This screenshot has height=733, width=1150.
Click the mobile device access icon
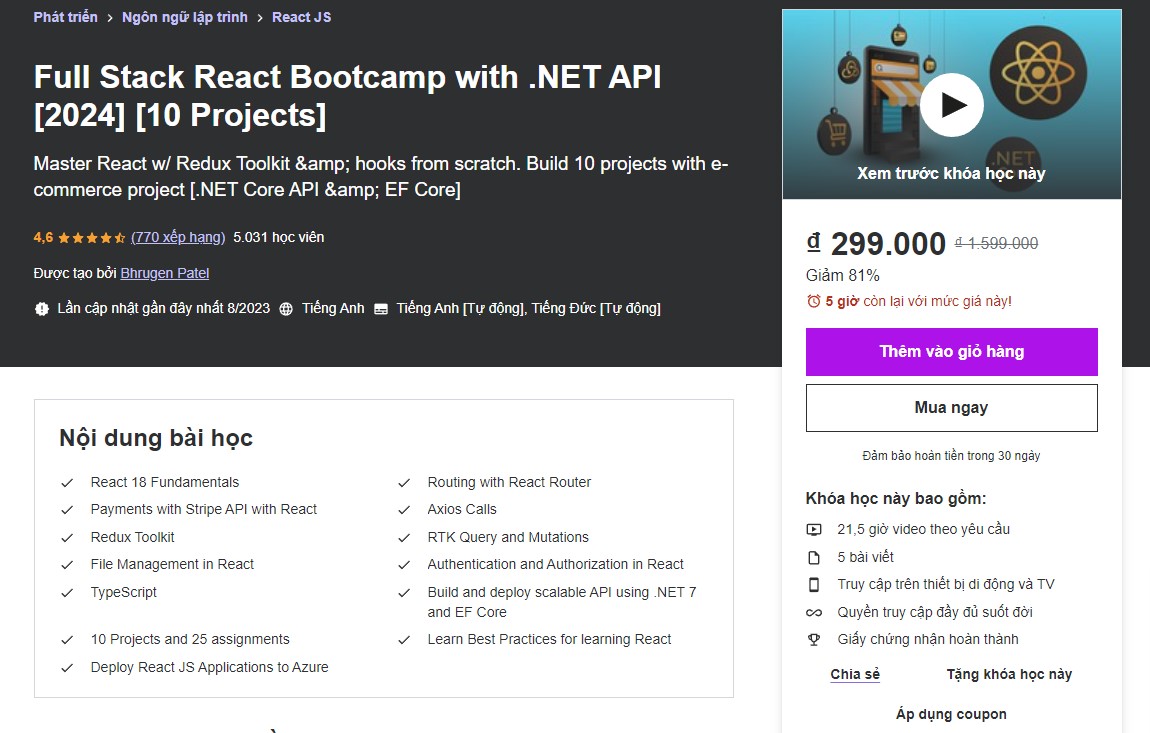(814, 585)
